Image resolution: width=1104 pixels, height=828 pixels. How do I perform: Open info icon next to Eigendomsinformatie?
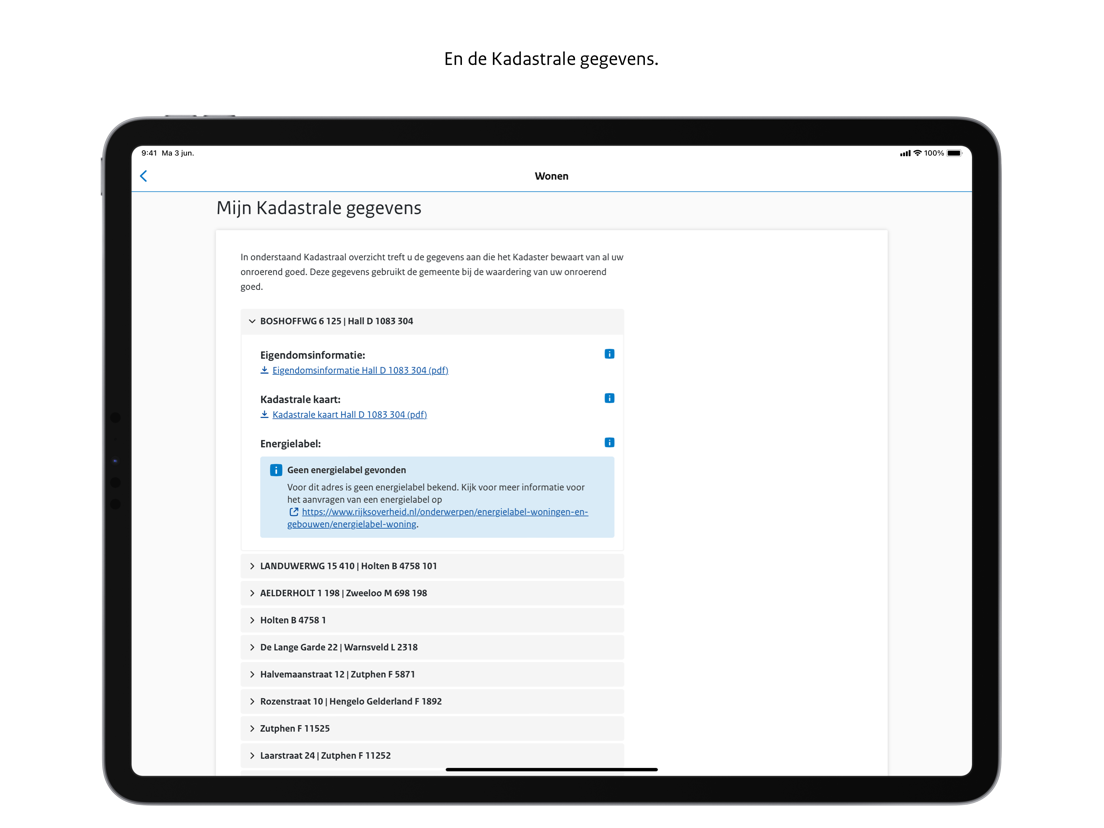click(610, 354)
